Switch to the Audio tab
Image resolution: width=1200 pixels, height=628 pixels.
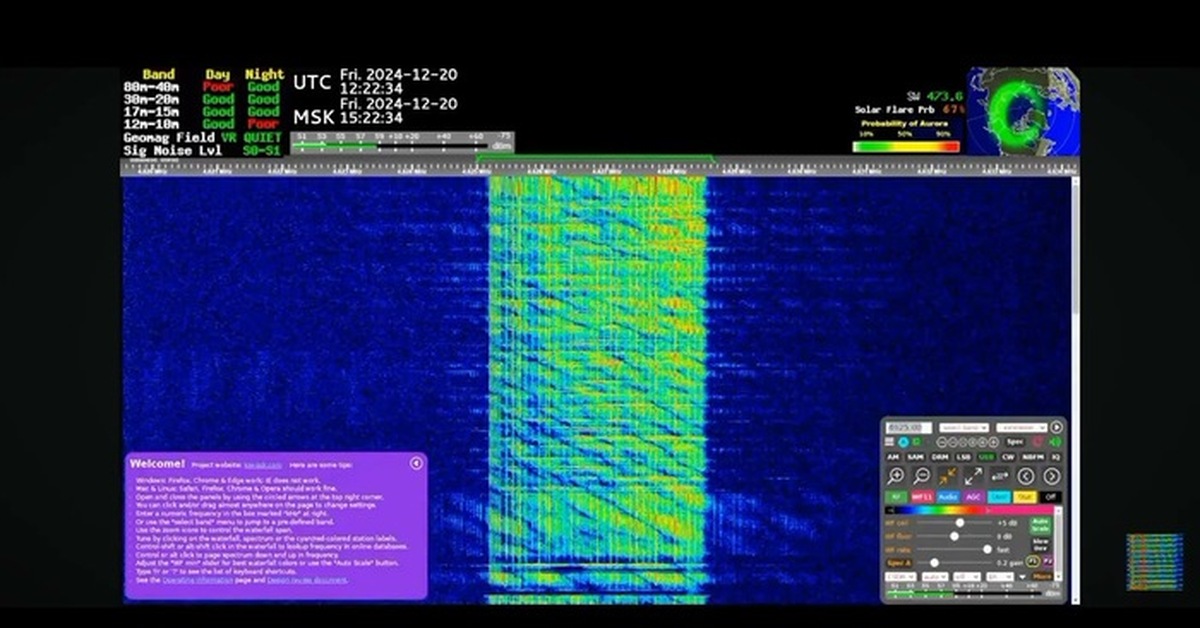click(948, 497)
